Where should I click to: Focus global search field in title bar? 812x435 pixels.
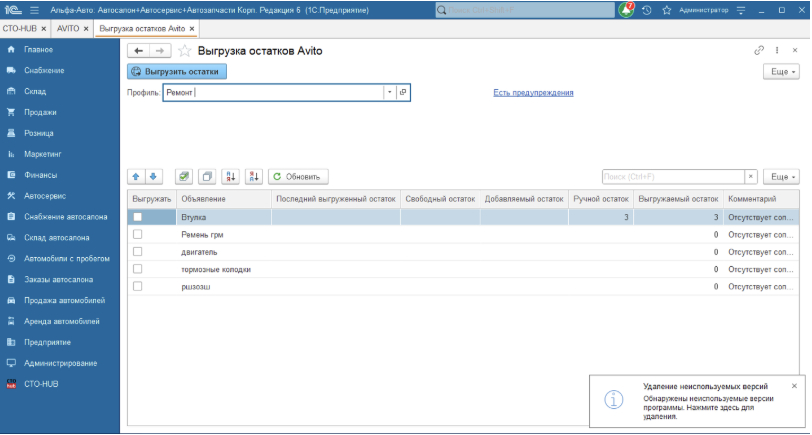pos(525,10)
